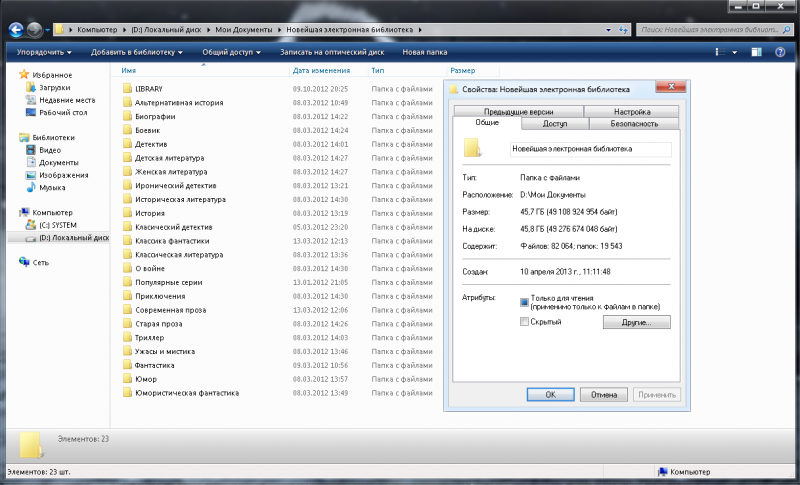Open advanced attributes via Другие button
800x485 pixels.
tap(636, 322)
